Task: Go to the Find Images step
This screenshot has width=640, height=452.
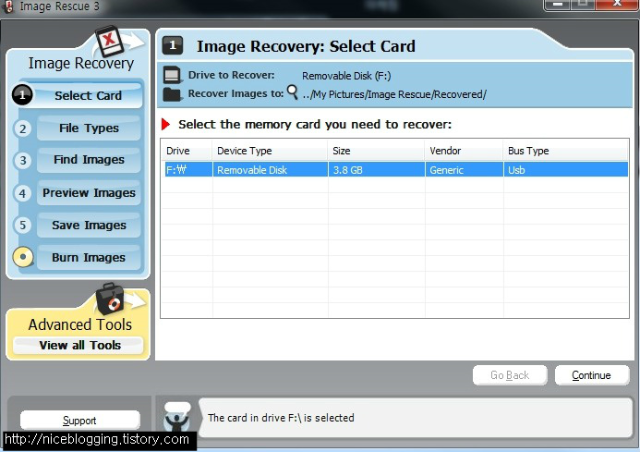Action: [x=89, y=160]
